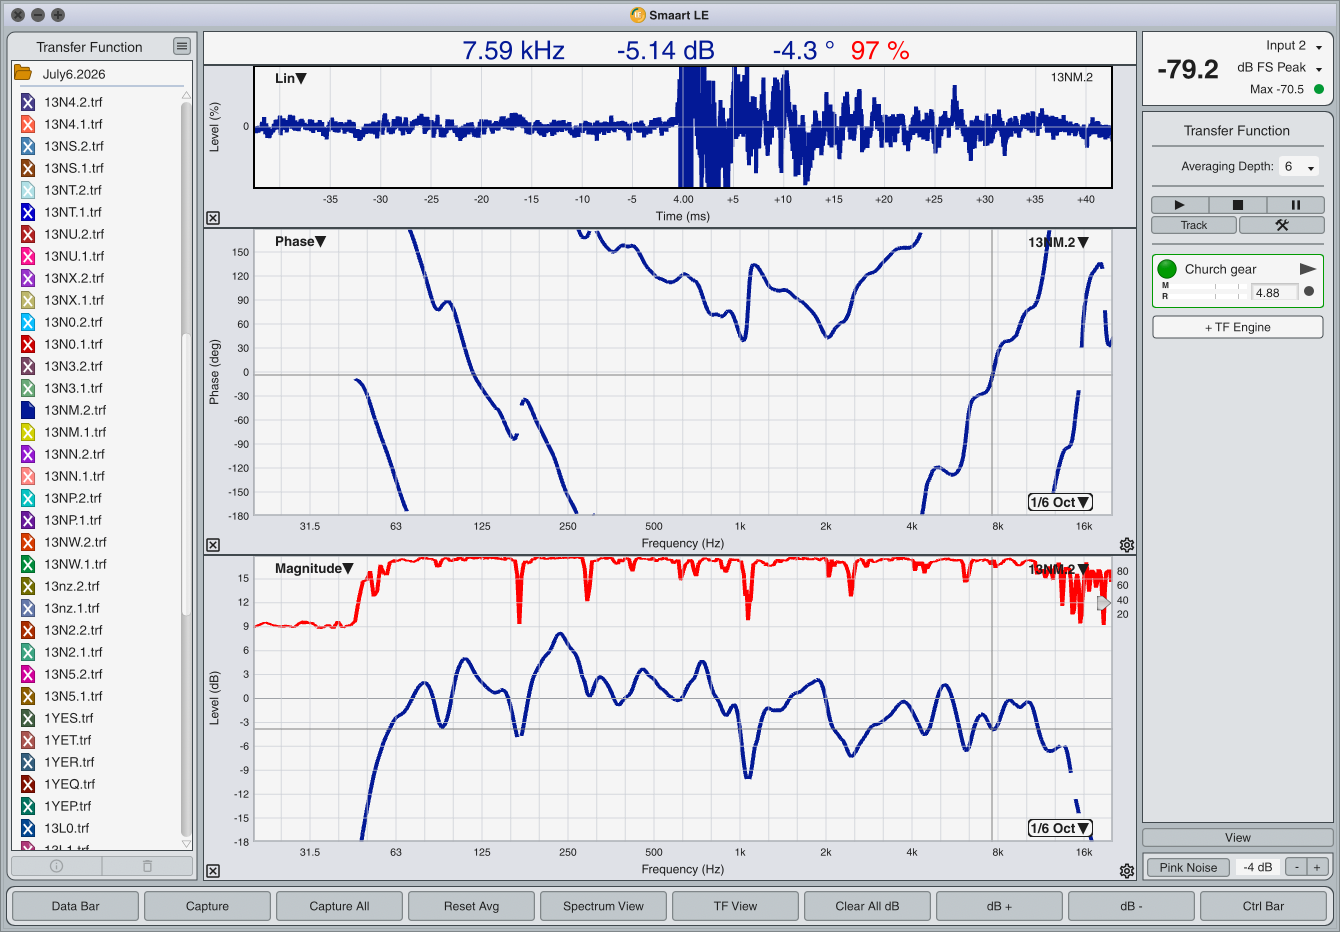The width and height of the screenshot is (1340, 932).
Task: Close the impulse response pane
Action: point(213,218)
